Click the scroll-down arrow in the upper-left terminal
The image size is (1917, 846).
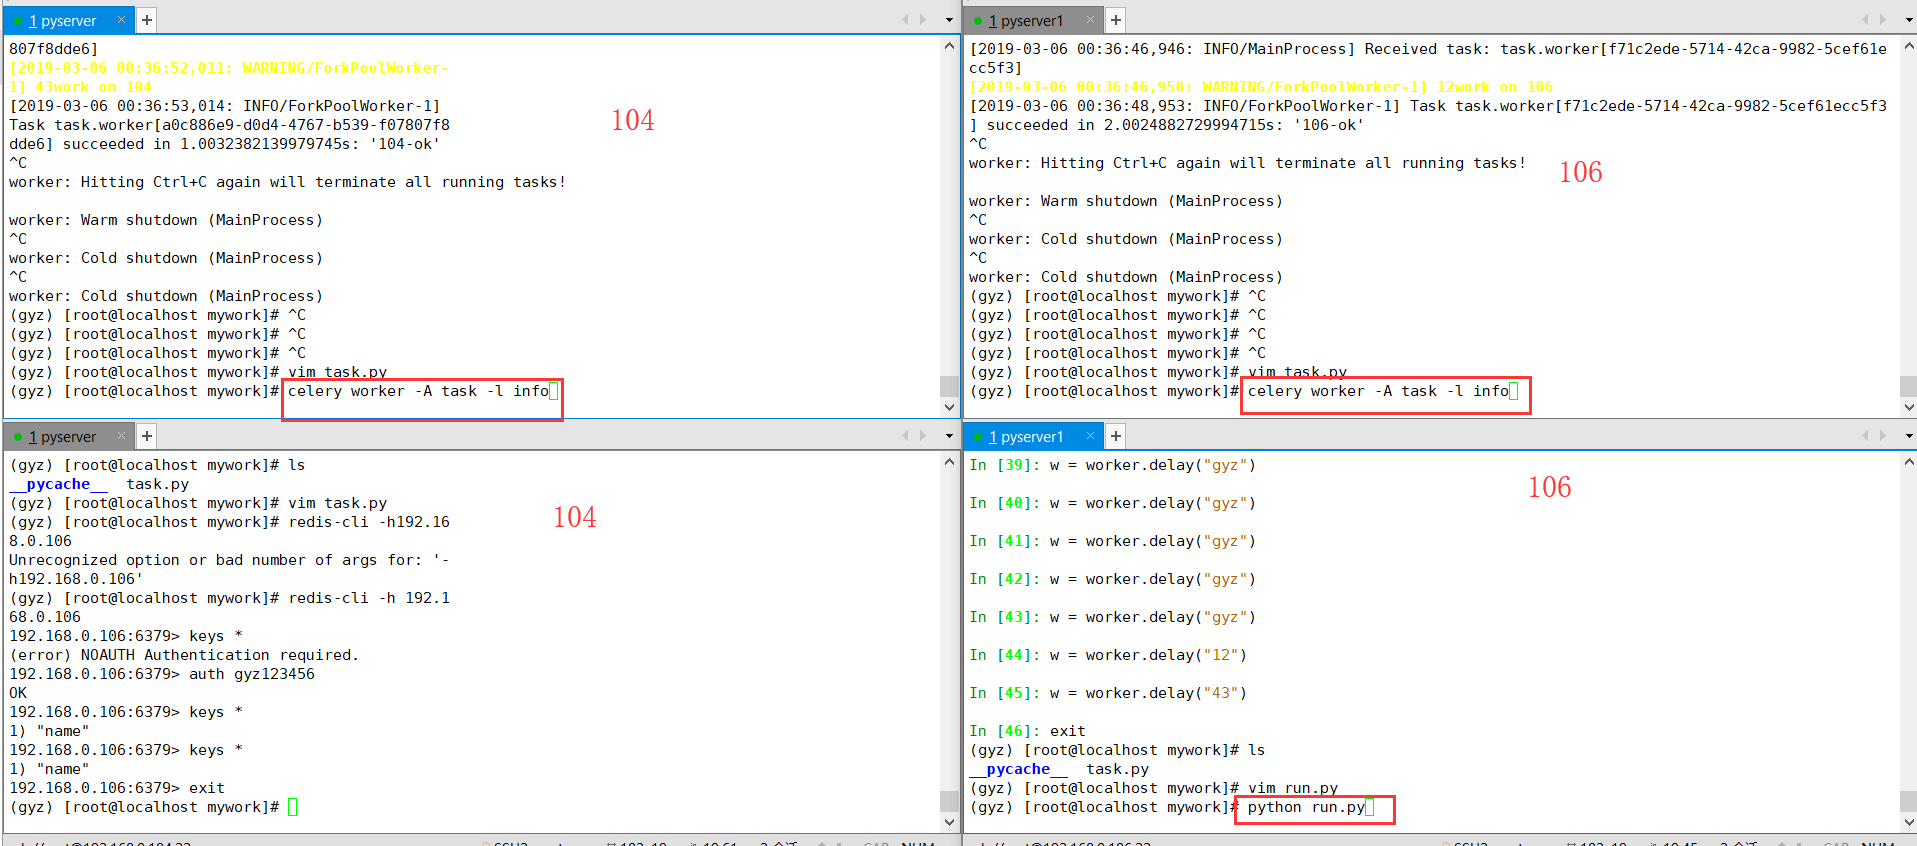click(x=949, y=407)
